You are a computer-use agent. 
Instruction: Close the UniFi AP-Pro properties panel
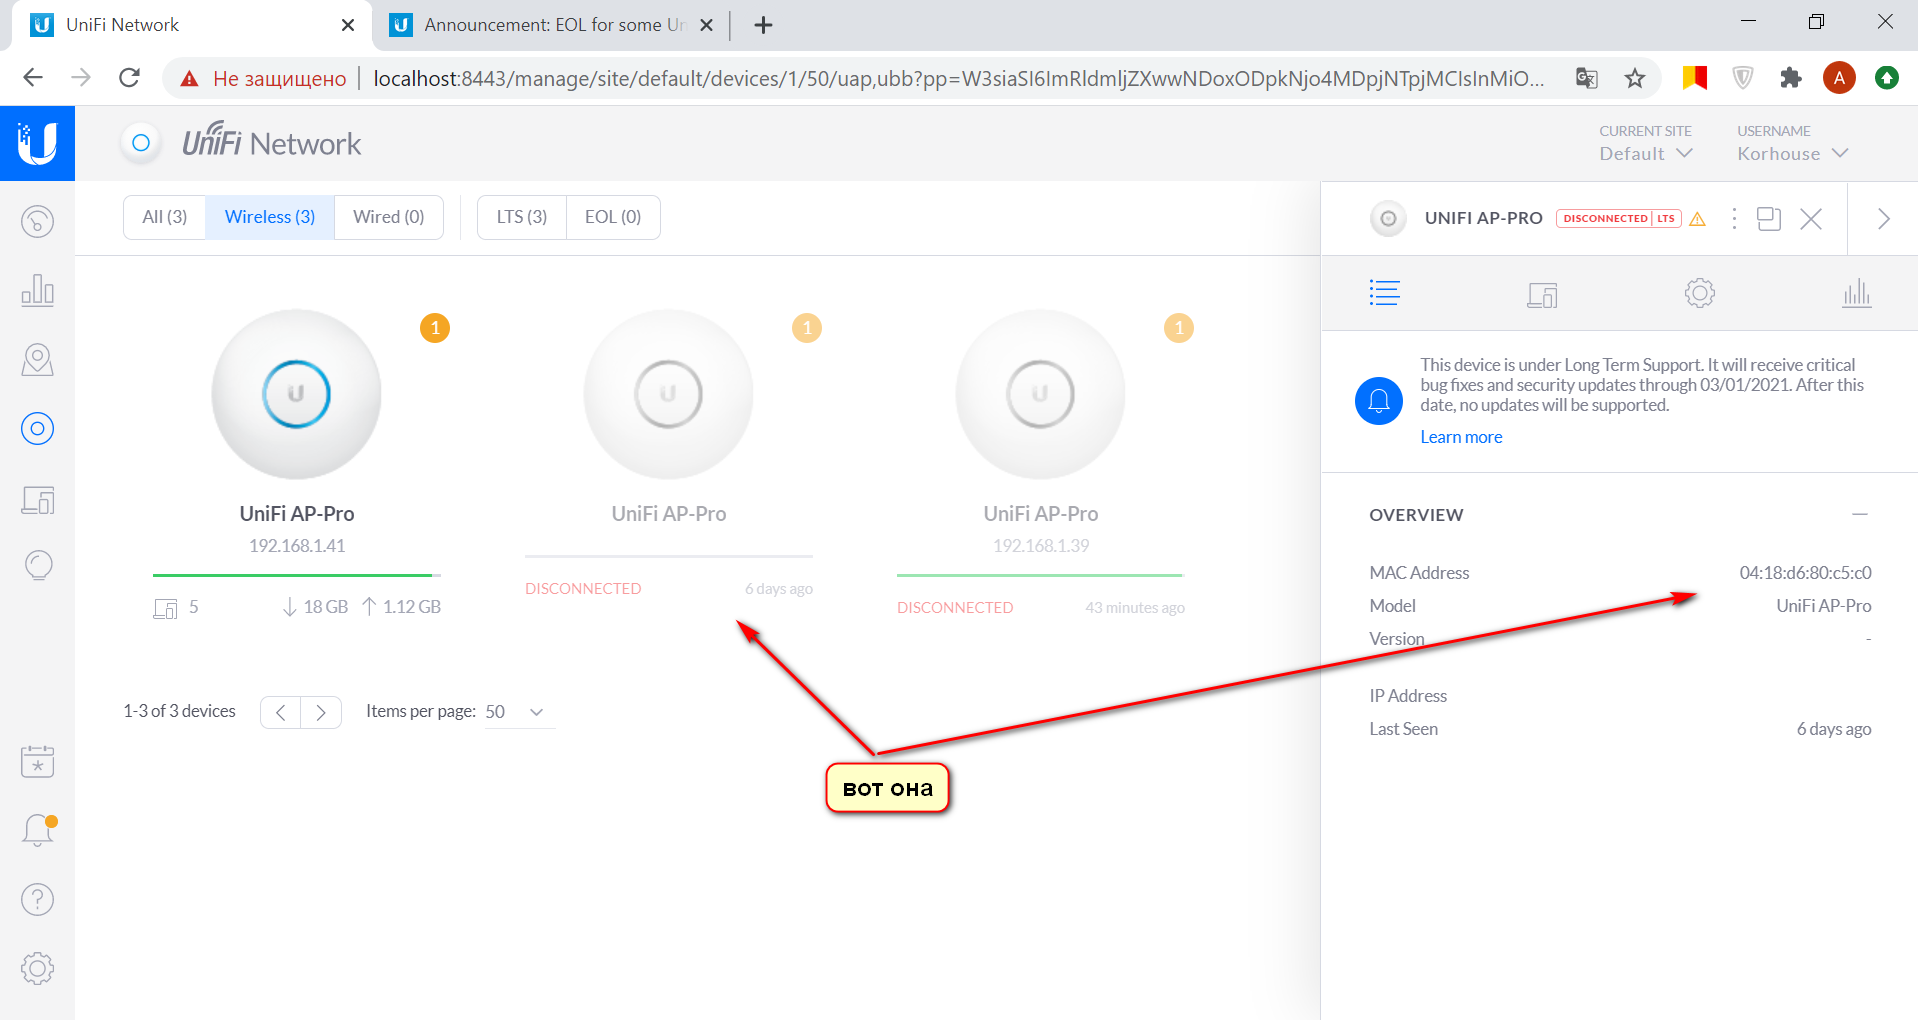pyautogui.click(x=1811, y=219)
